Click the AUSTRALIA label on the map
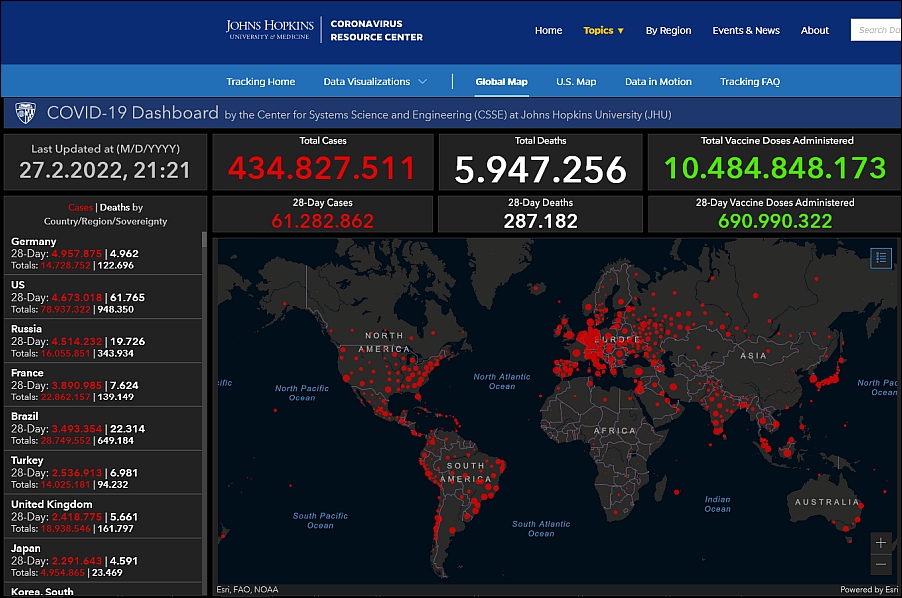Viewport: 902px width, 598px height. point(827,502)
